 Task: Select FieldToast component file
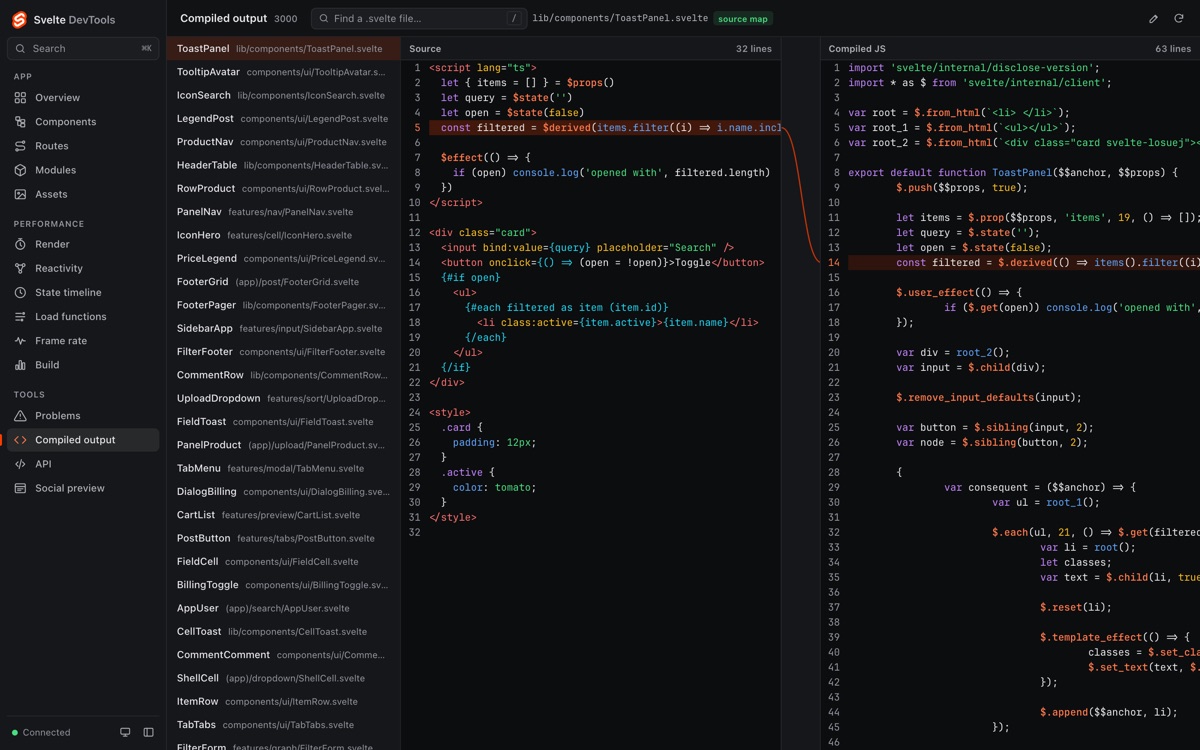tap(283, 422)
